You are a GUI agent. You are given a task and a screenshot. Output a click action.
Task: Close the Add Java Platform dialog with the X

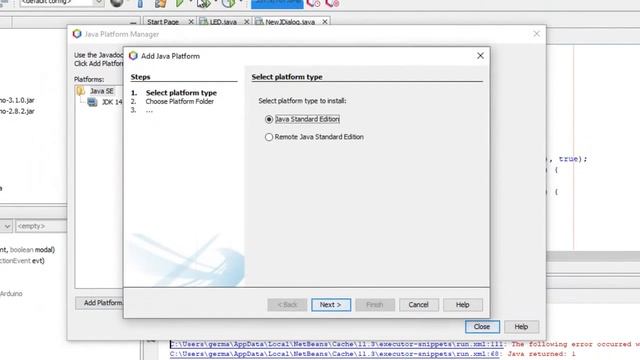(x=480, y=56)
